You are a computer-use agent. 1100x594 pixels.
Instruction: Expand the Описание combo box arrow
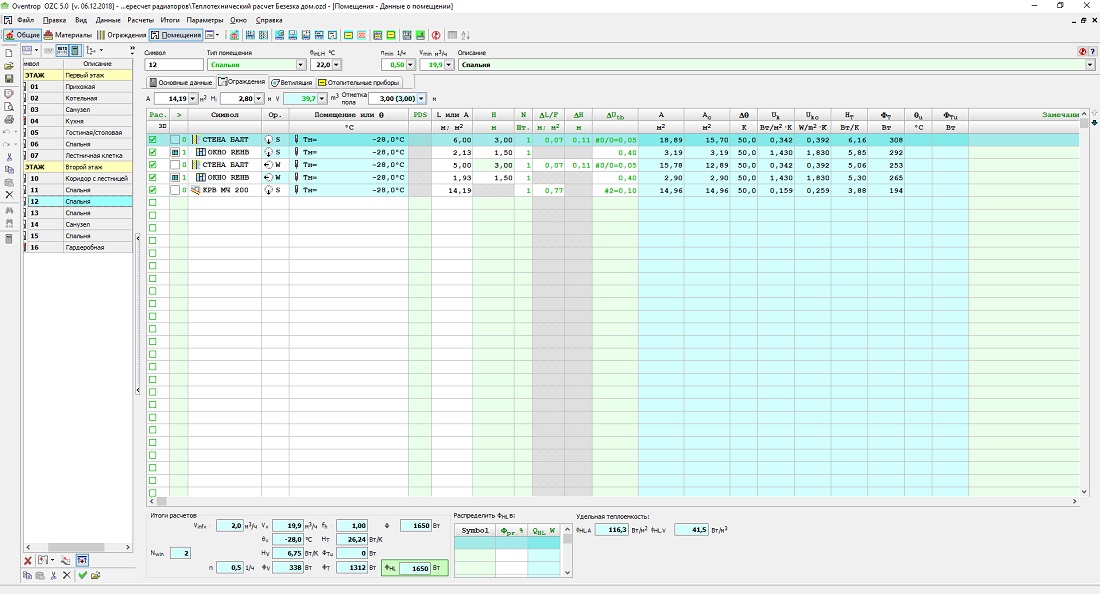(1089, 65)
